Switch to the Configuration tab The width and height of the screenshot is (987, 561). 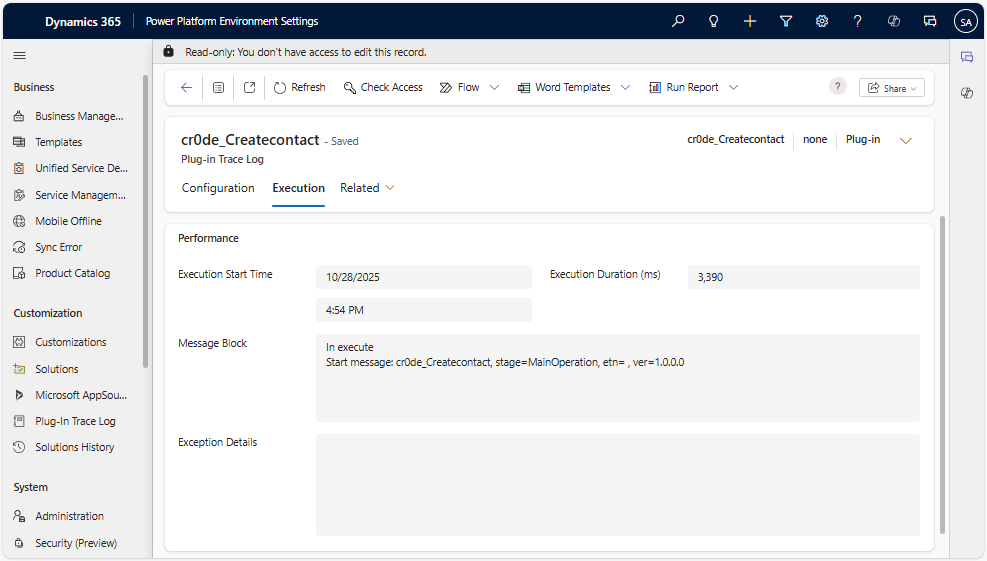pyautogui.click(x=218, y=188)
